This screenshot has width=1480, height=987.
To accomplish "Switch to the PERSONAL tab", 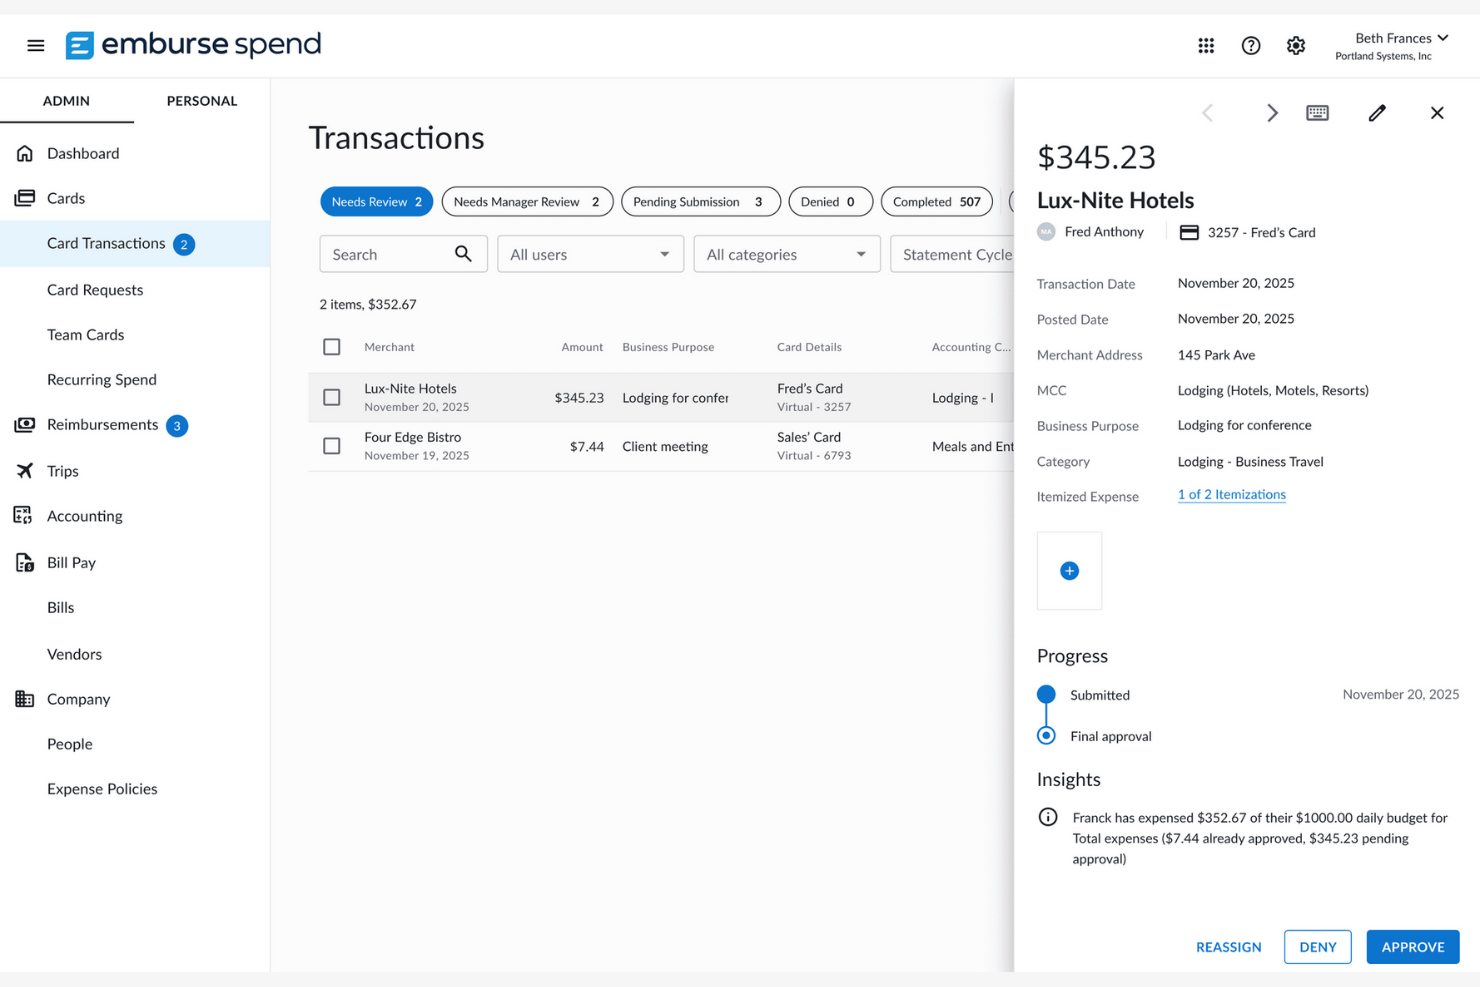I will tap(201, 101).
